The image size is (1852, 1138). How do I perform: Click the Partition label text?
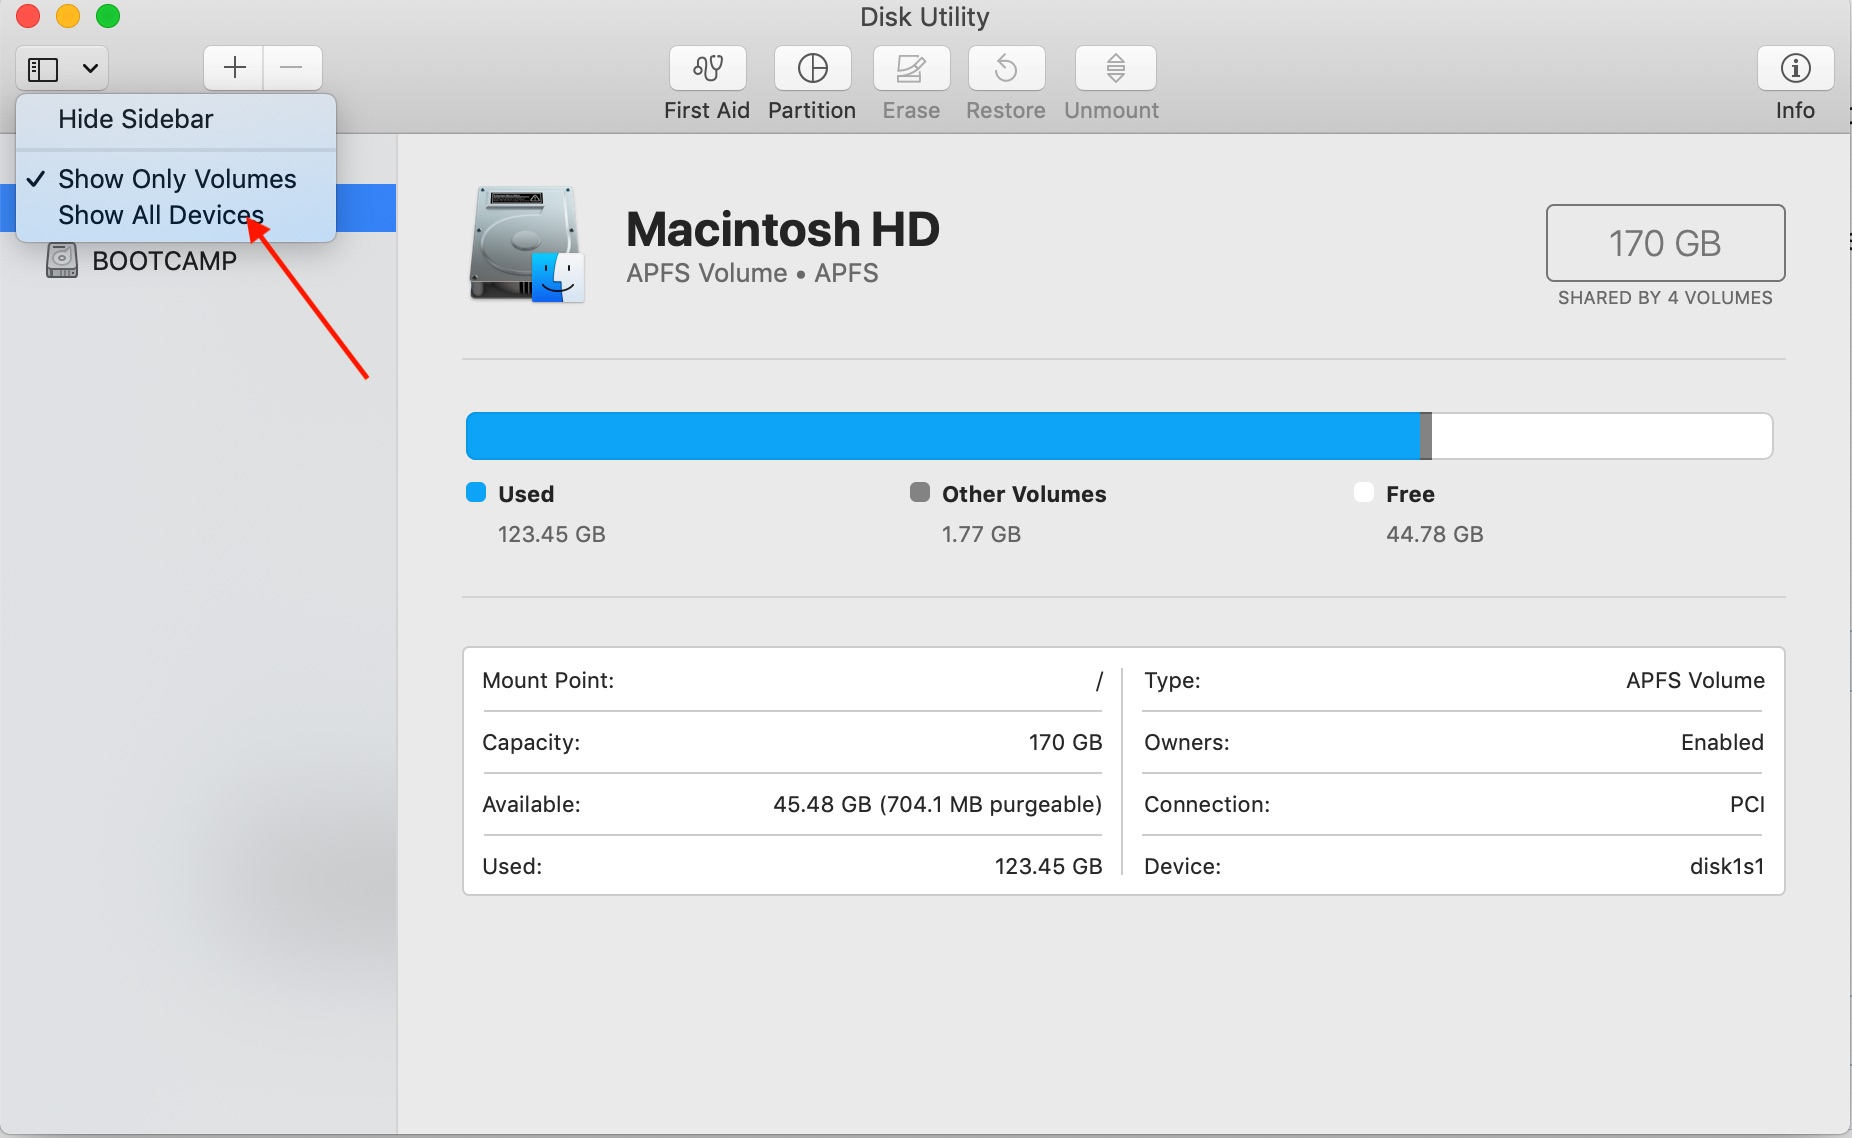click(812, 110)
